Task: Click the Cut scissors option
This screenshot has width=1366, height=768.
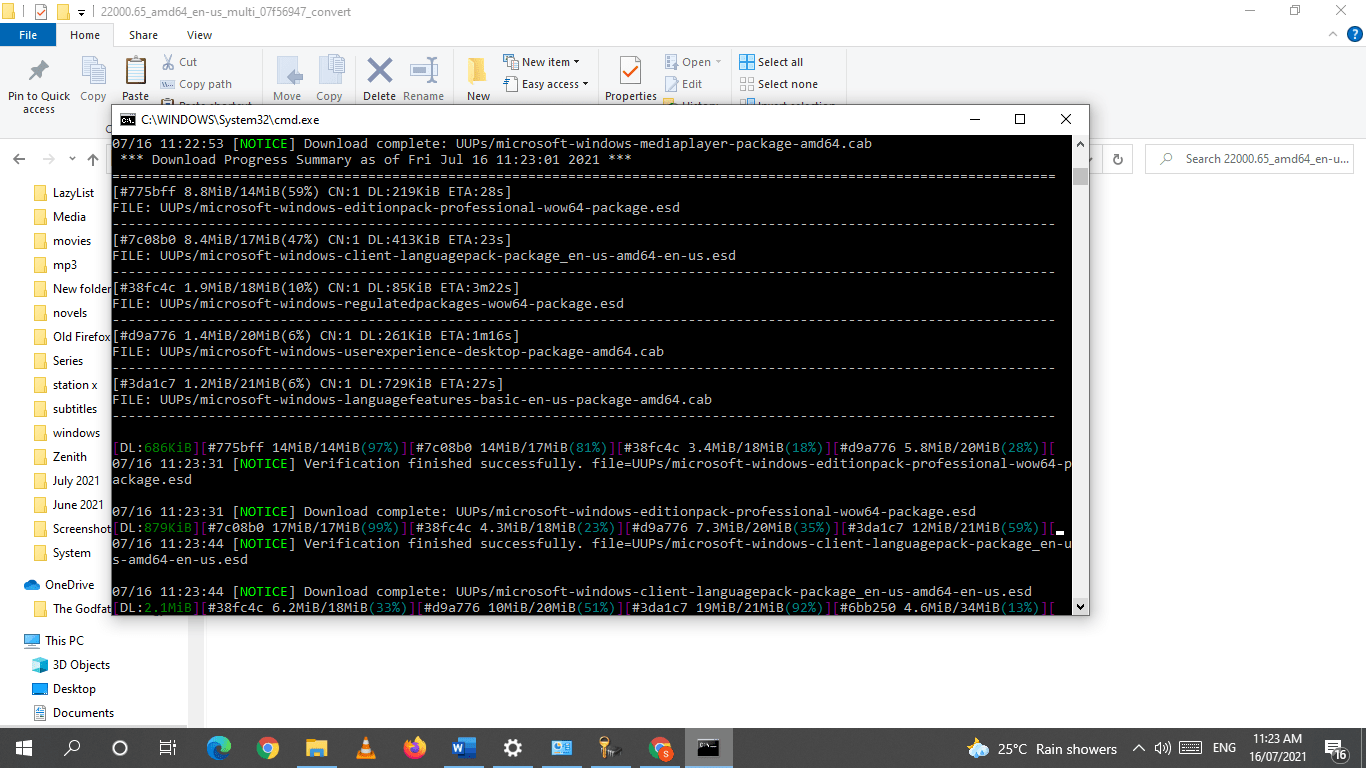Action: pos(178,62)
